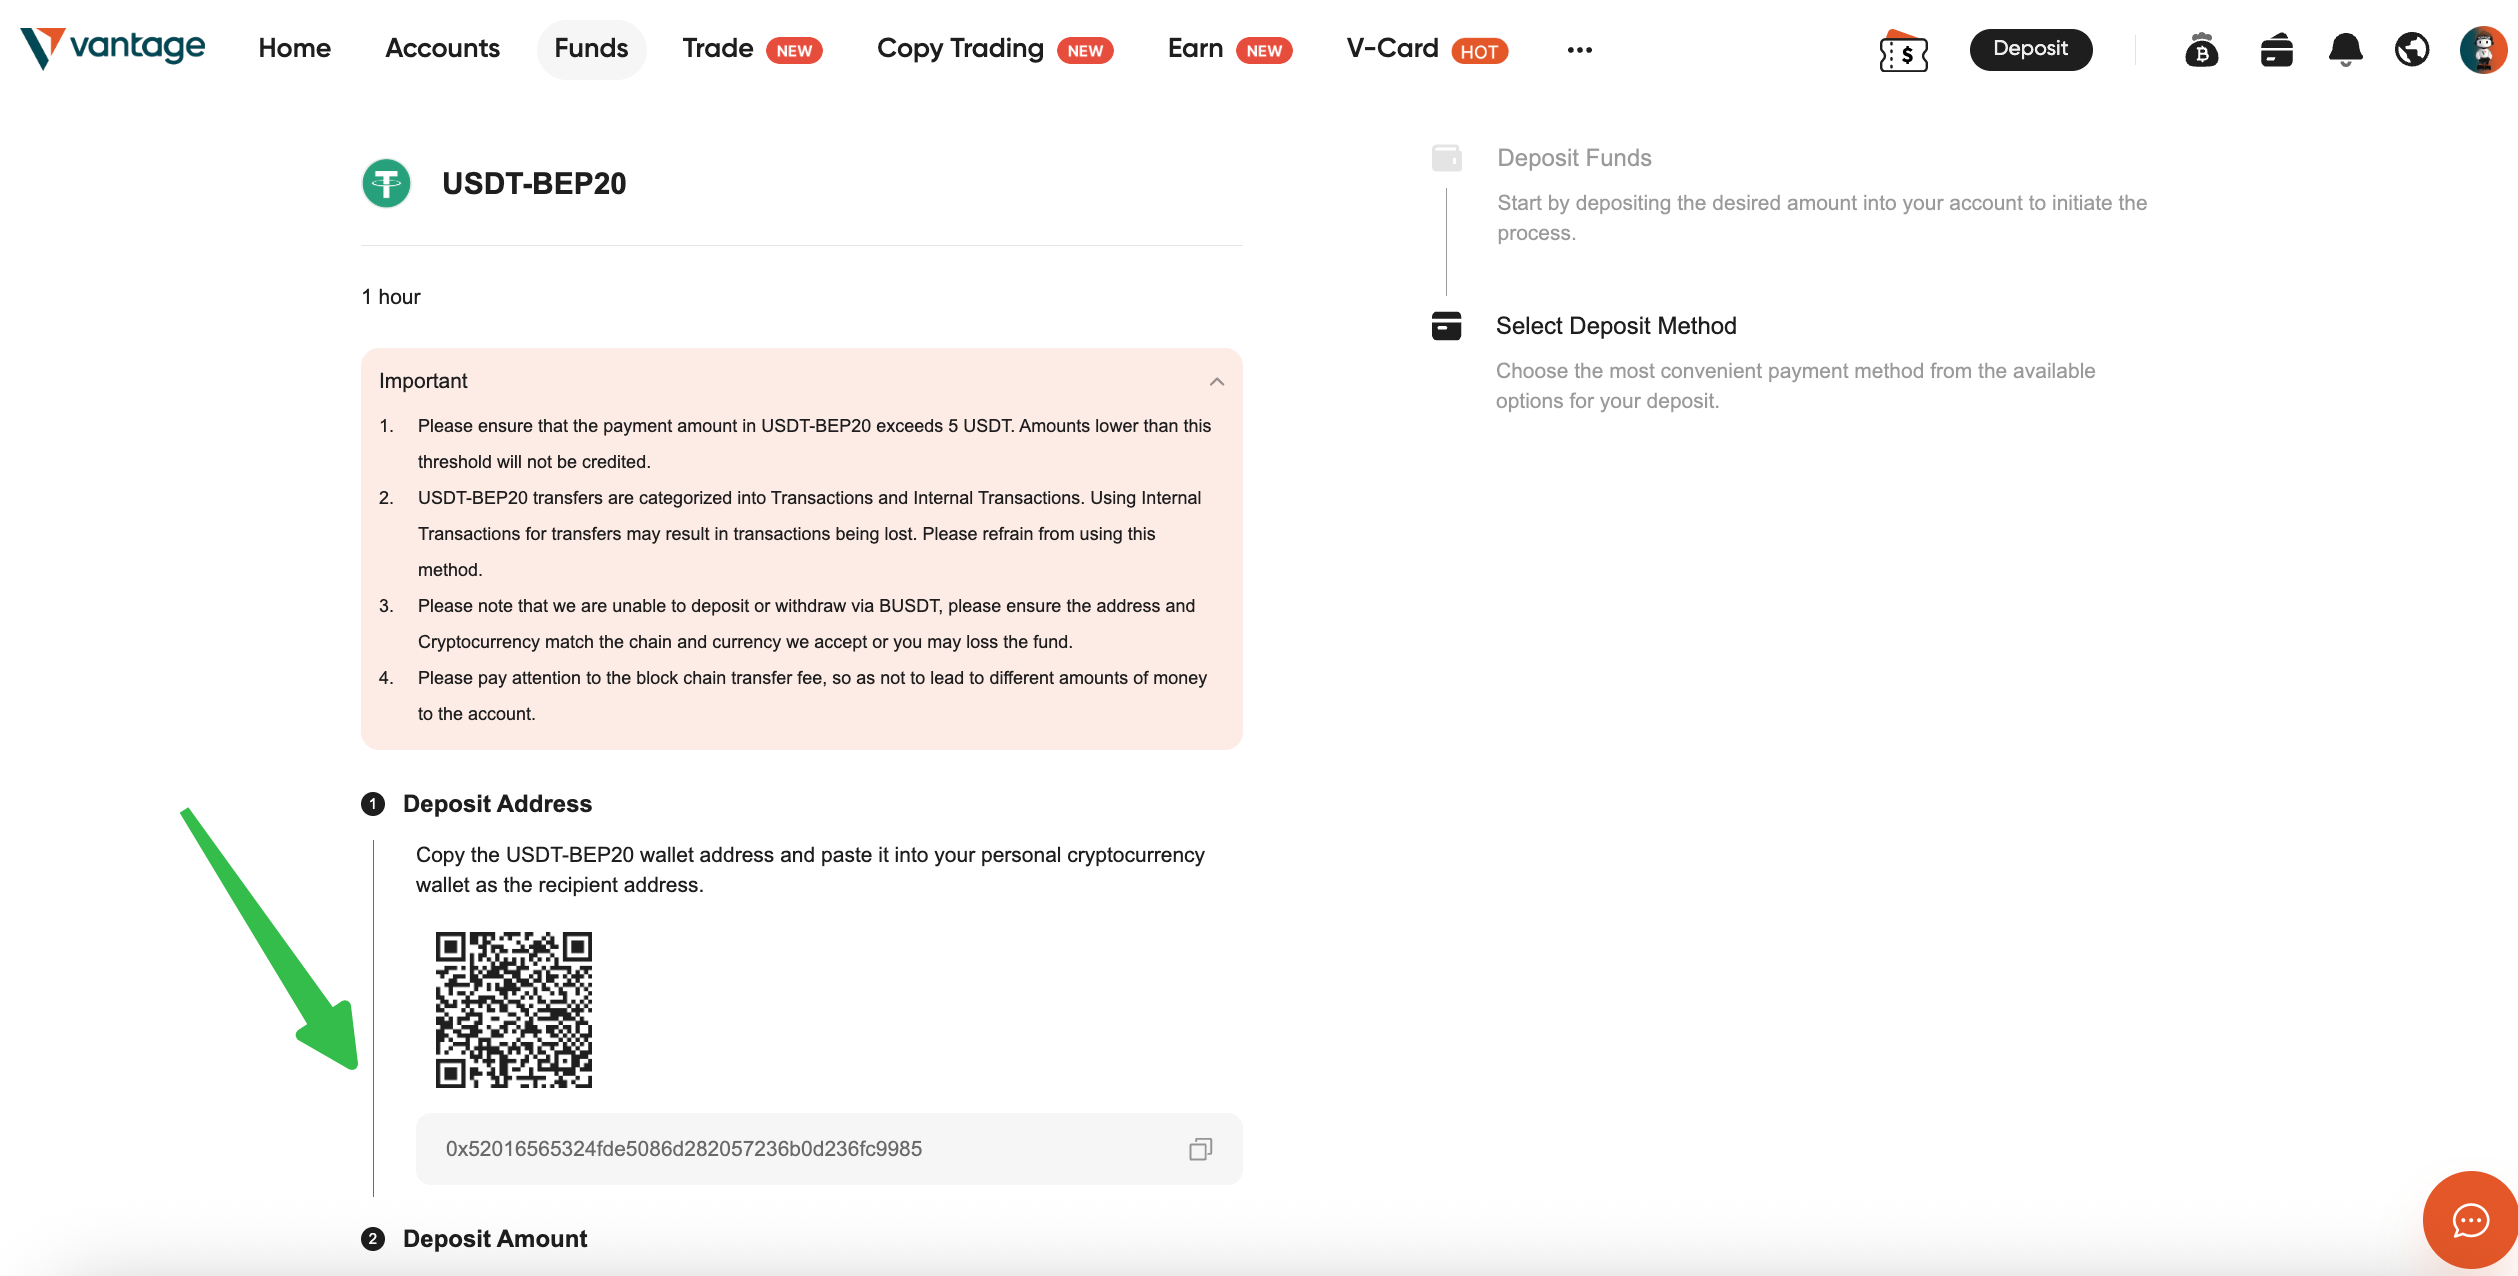Collapse the Important notice panel
Image resolution: width=2518 pixels, height=1276 pixels.
point(1217,381)
